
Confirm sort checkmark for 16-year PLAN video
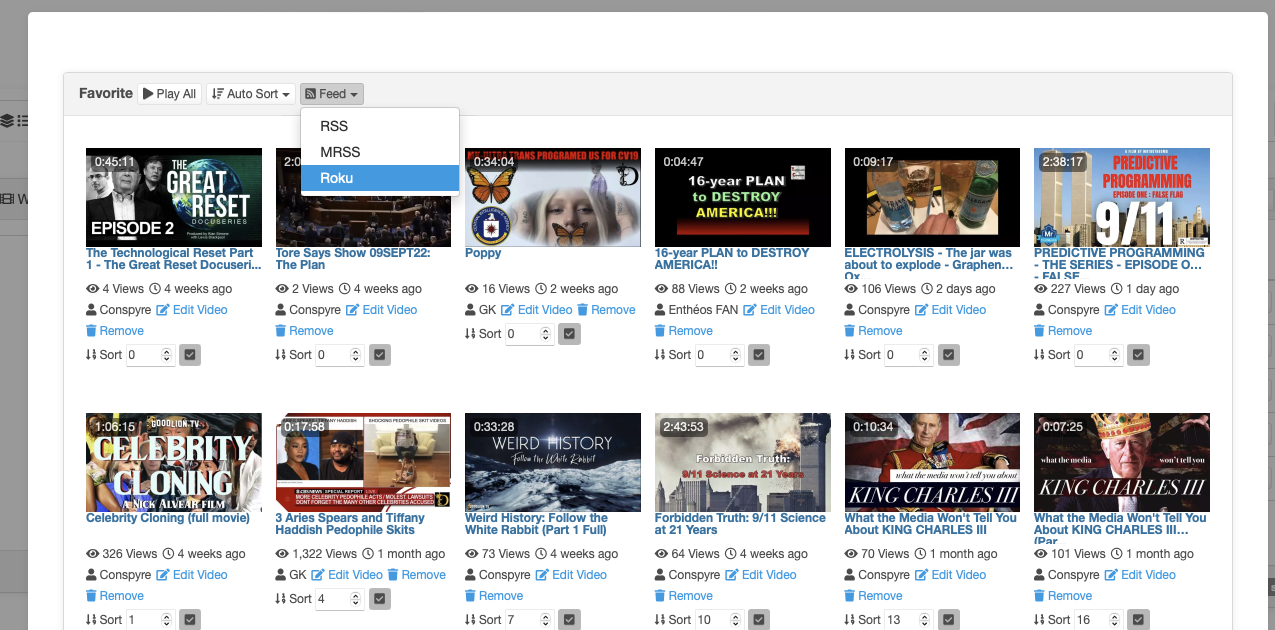pyautogui.click(x=759, y=355)
